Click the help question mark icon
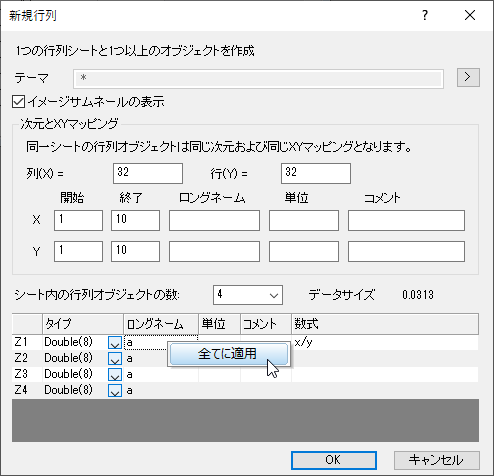 [425, 15]
